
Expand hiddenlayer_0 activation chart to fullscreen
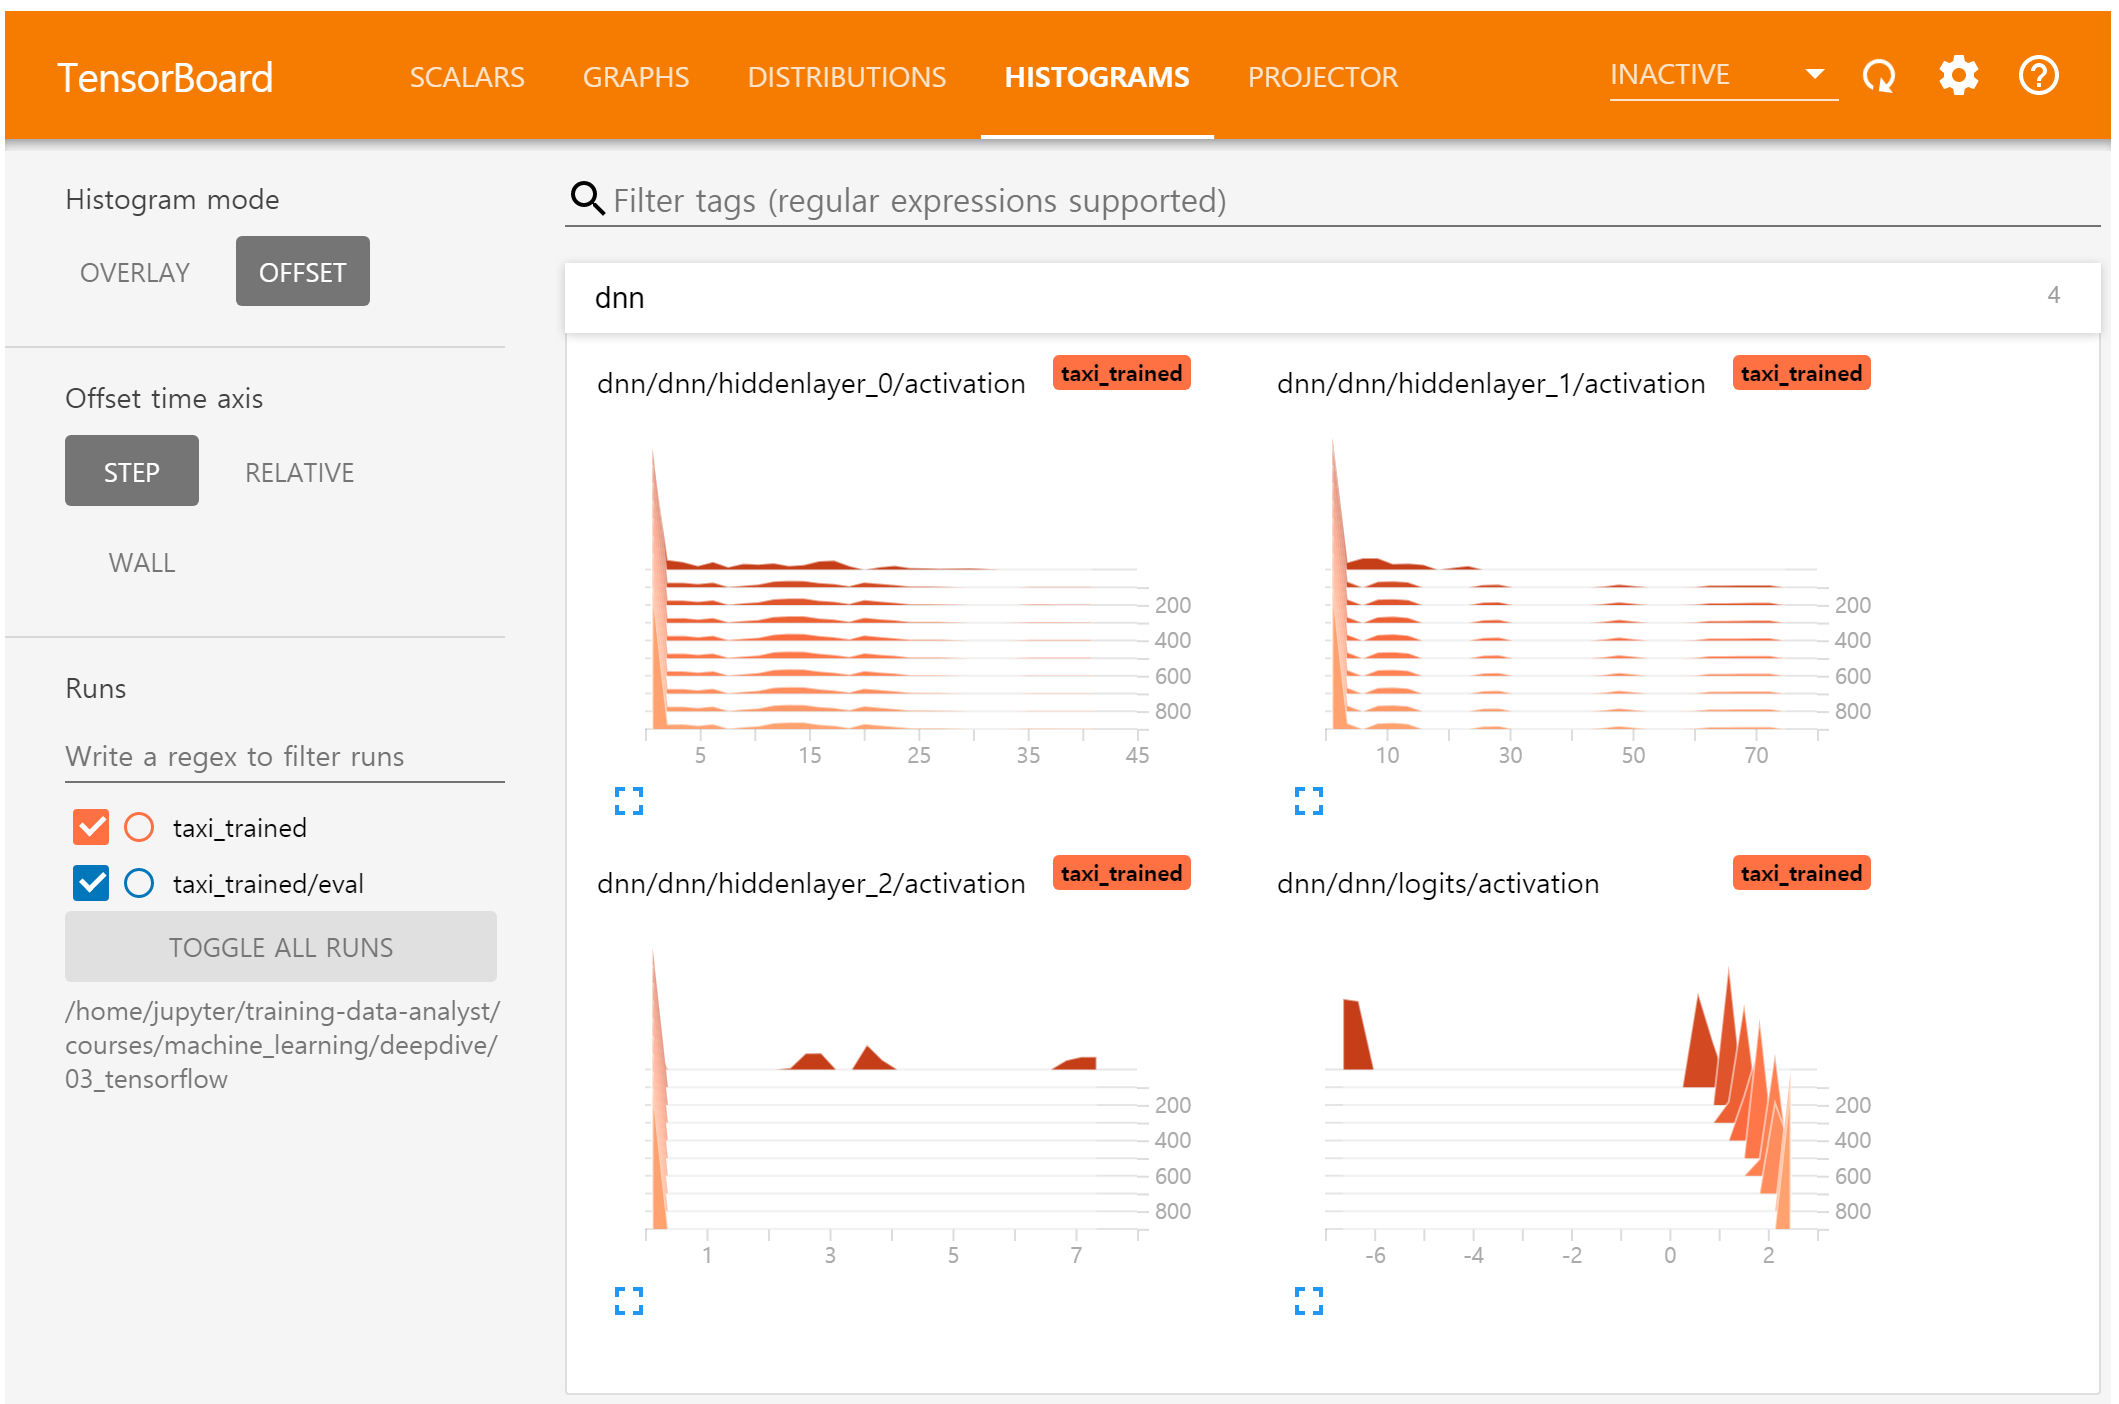[629, 800]
